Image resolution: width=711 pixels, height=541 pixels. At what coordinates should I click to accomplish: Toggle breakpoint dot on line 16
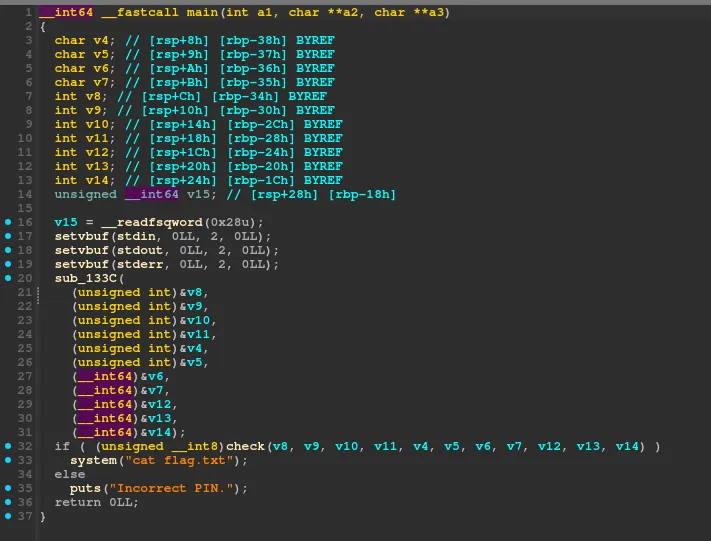click(9, 222)
